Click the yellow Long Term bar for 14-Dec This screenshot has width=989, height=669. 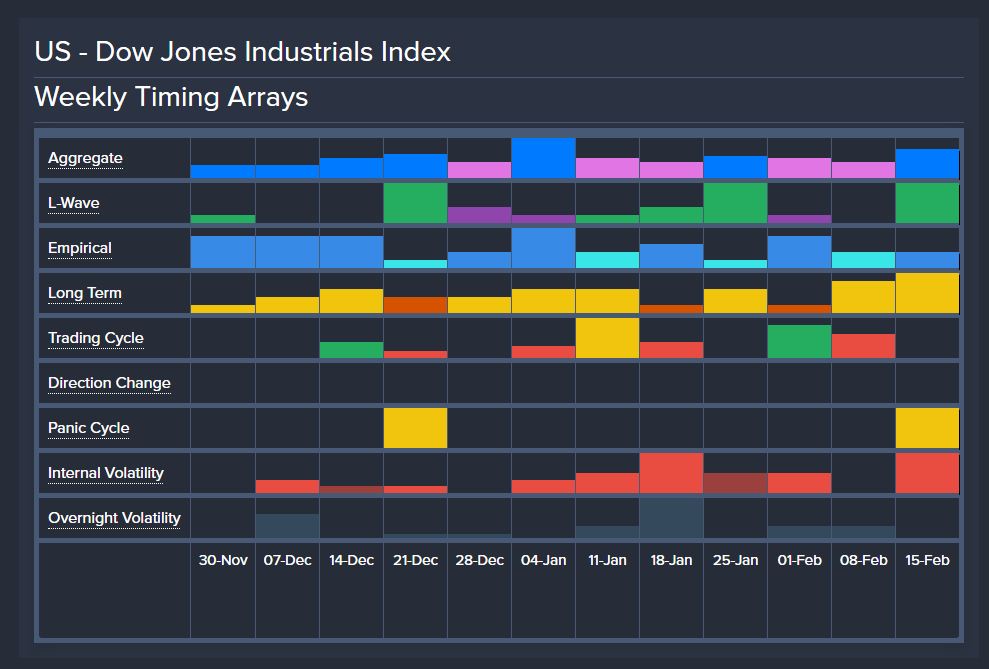click(x=351, y=301)
